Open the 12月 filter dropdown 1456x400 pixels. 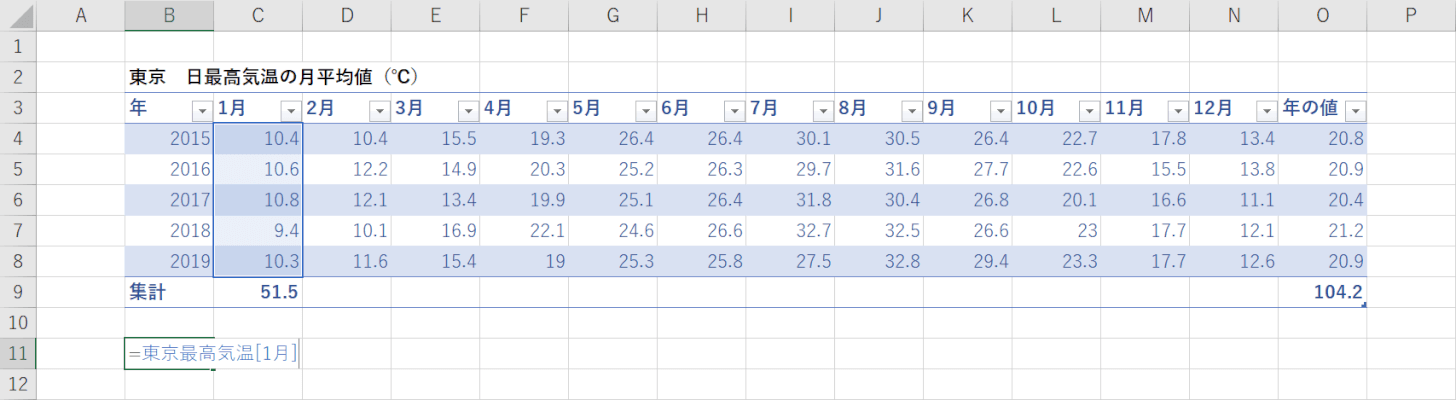(x=1266, y=111)
